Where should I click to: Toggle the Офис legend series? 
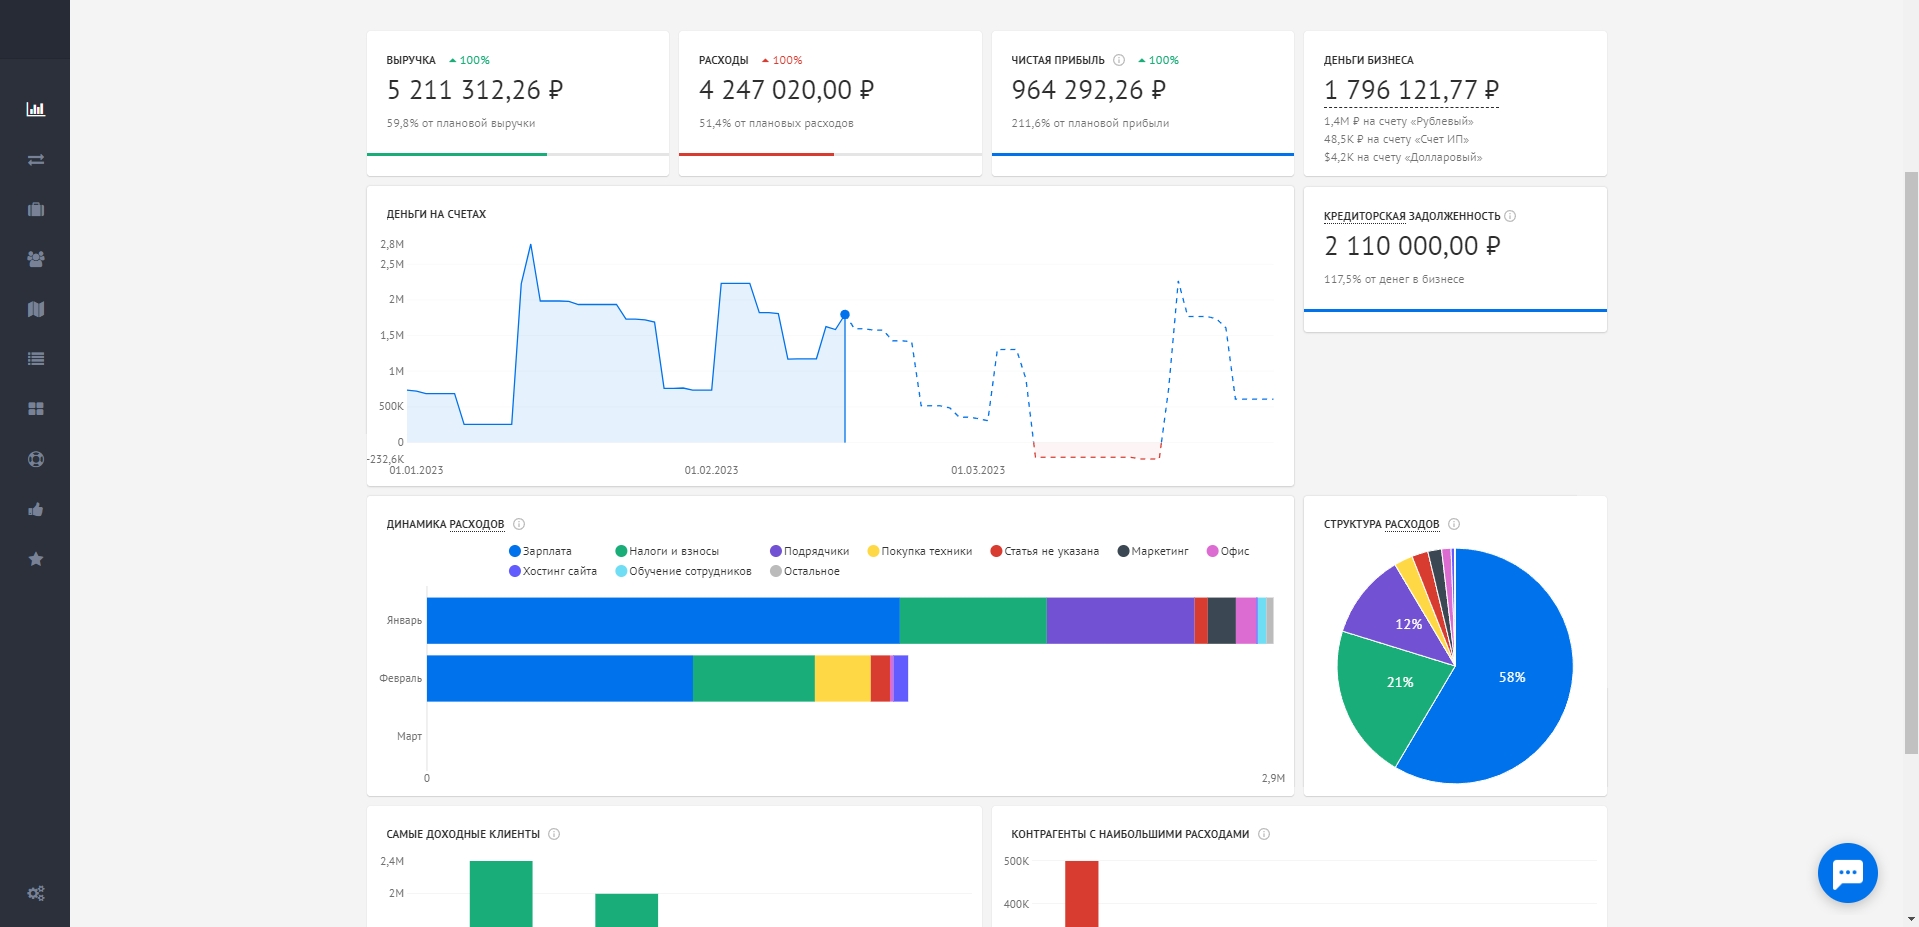(x=1228, y=551)
